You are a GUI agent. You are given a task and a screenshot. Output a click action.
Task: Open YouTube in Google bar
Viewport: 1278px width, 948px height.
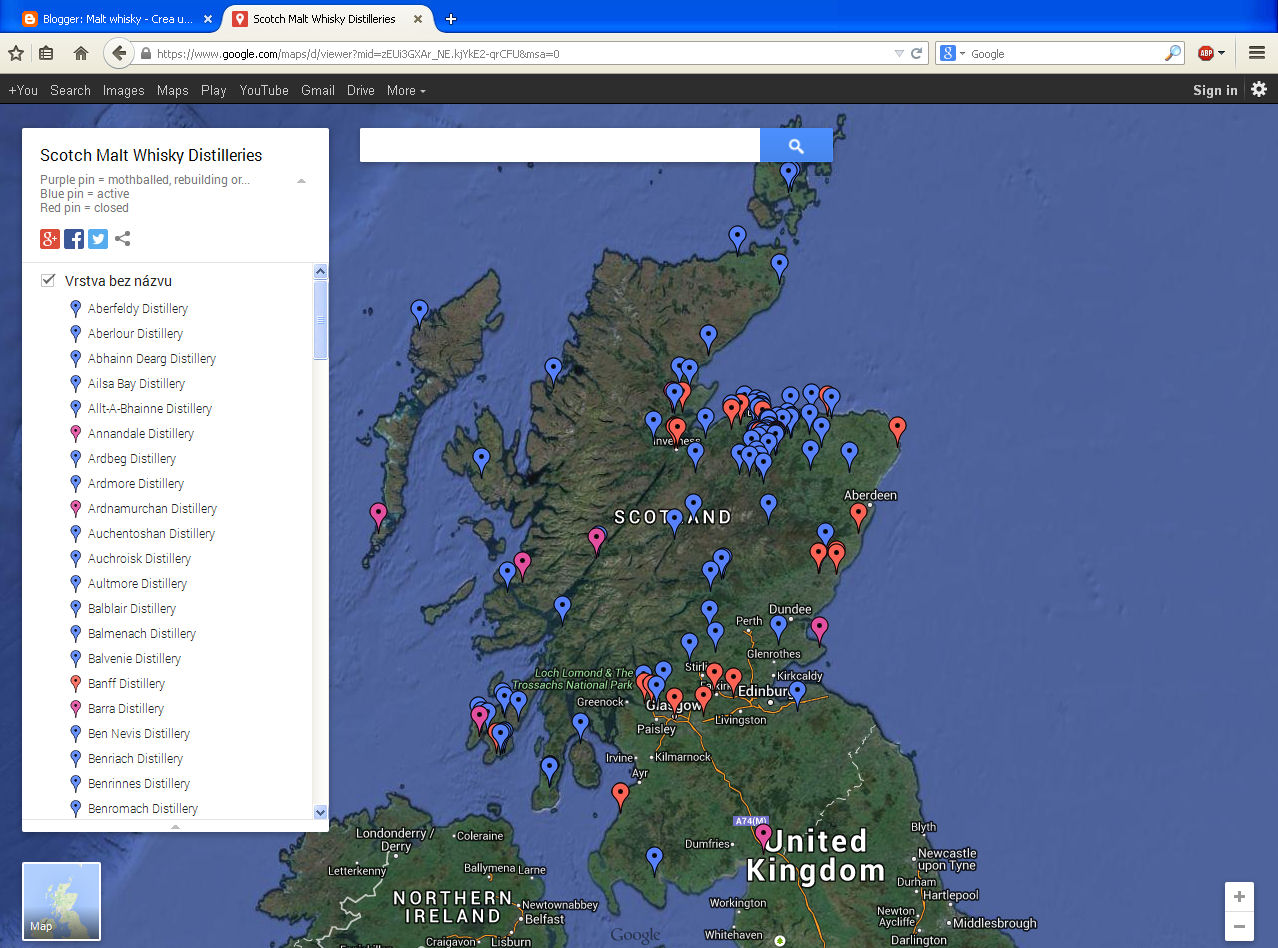point(264,90)
